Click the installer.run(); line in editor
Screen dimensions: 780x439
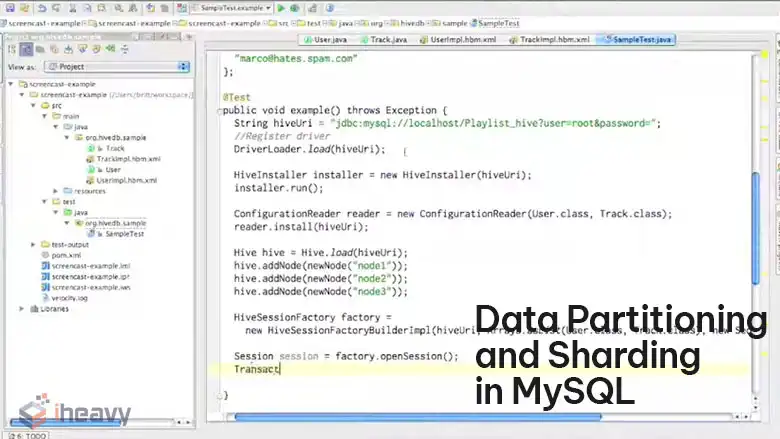[x=279, y=188]
